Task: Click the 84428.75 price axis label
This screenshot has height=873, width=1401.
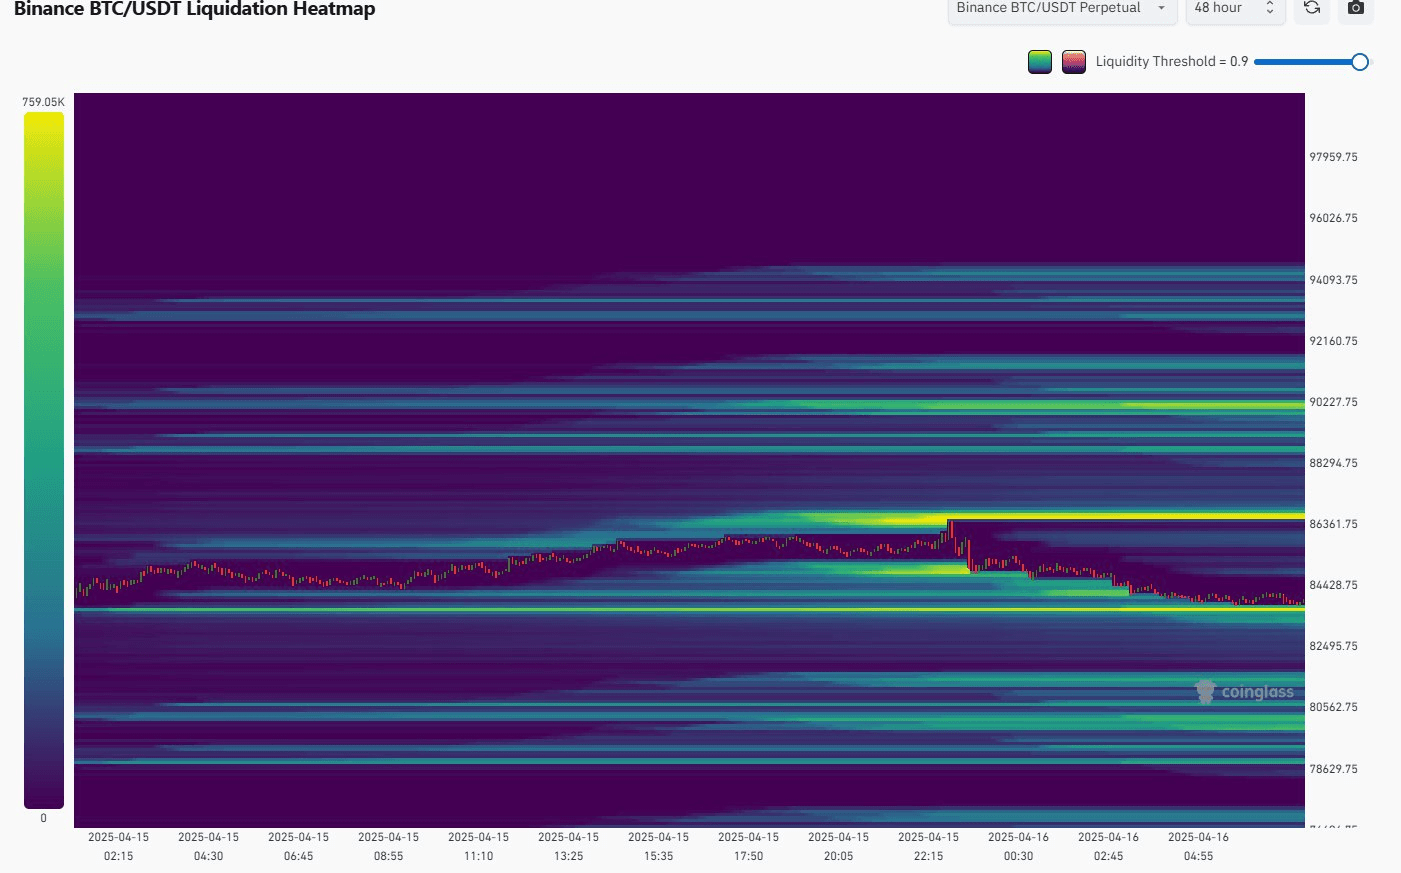Action: click(1334, 585)
